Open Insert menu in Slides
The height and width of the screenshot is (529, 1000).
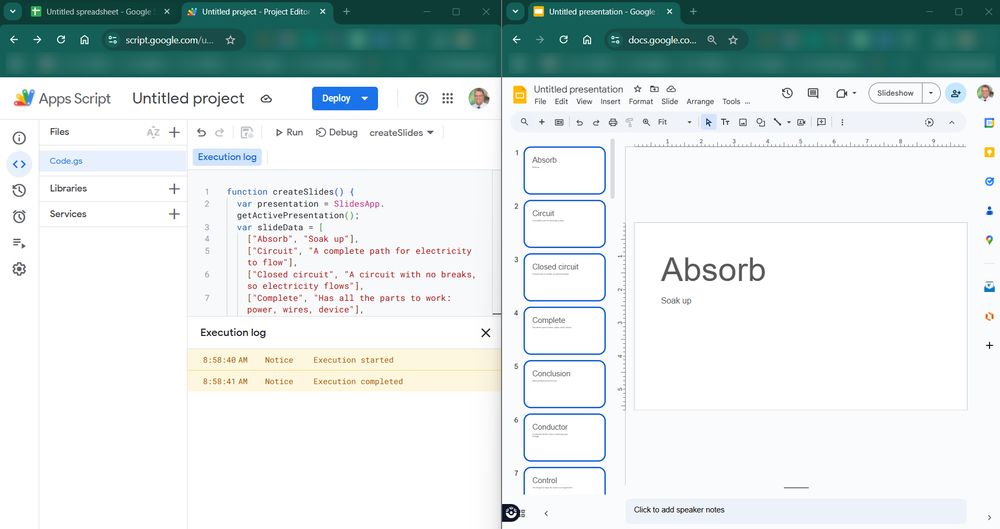(610, 101)
